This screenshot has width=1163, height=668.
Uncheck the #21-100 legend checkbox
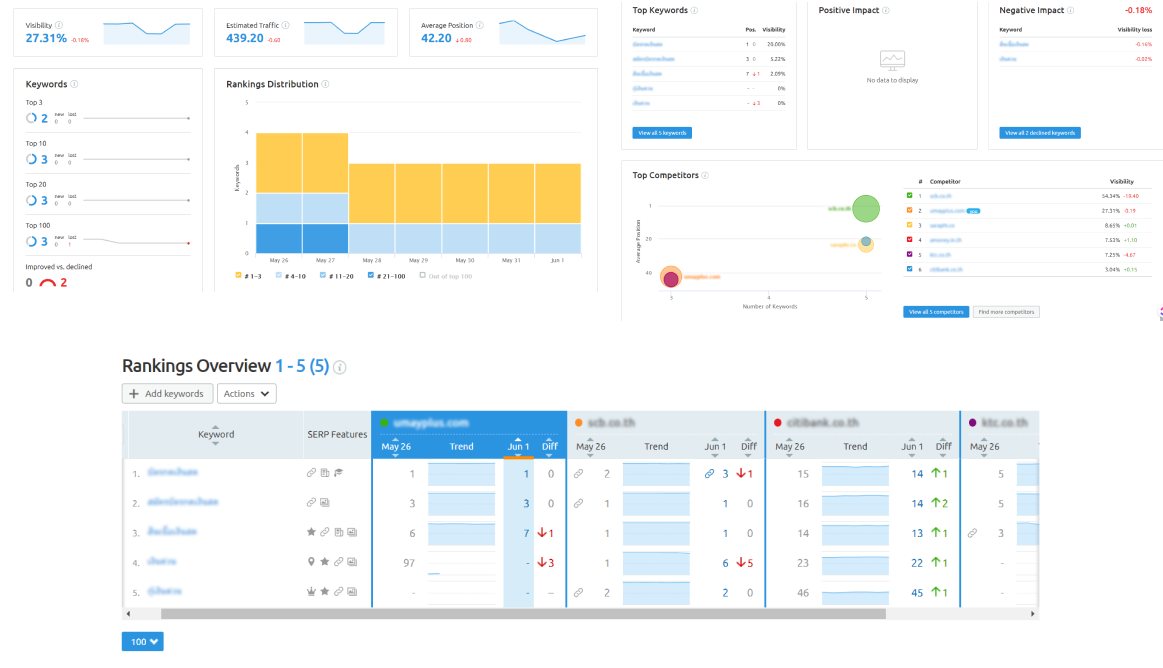pos(372,275)
